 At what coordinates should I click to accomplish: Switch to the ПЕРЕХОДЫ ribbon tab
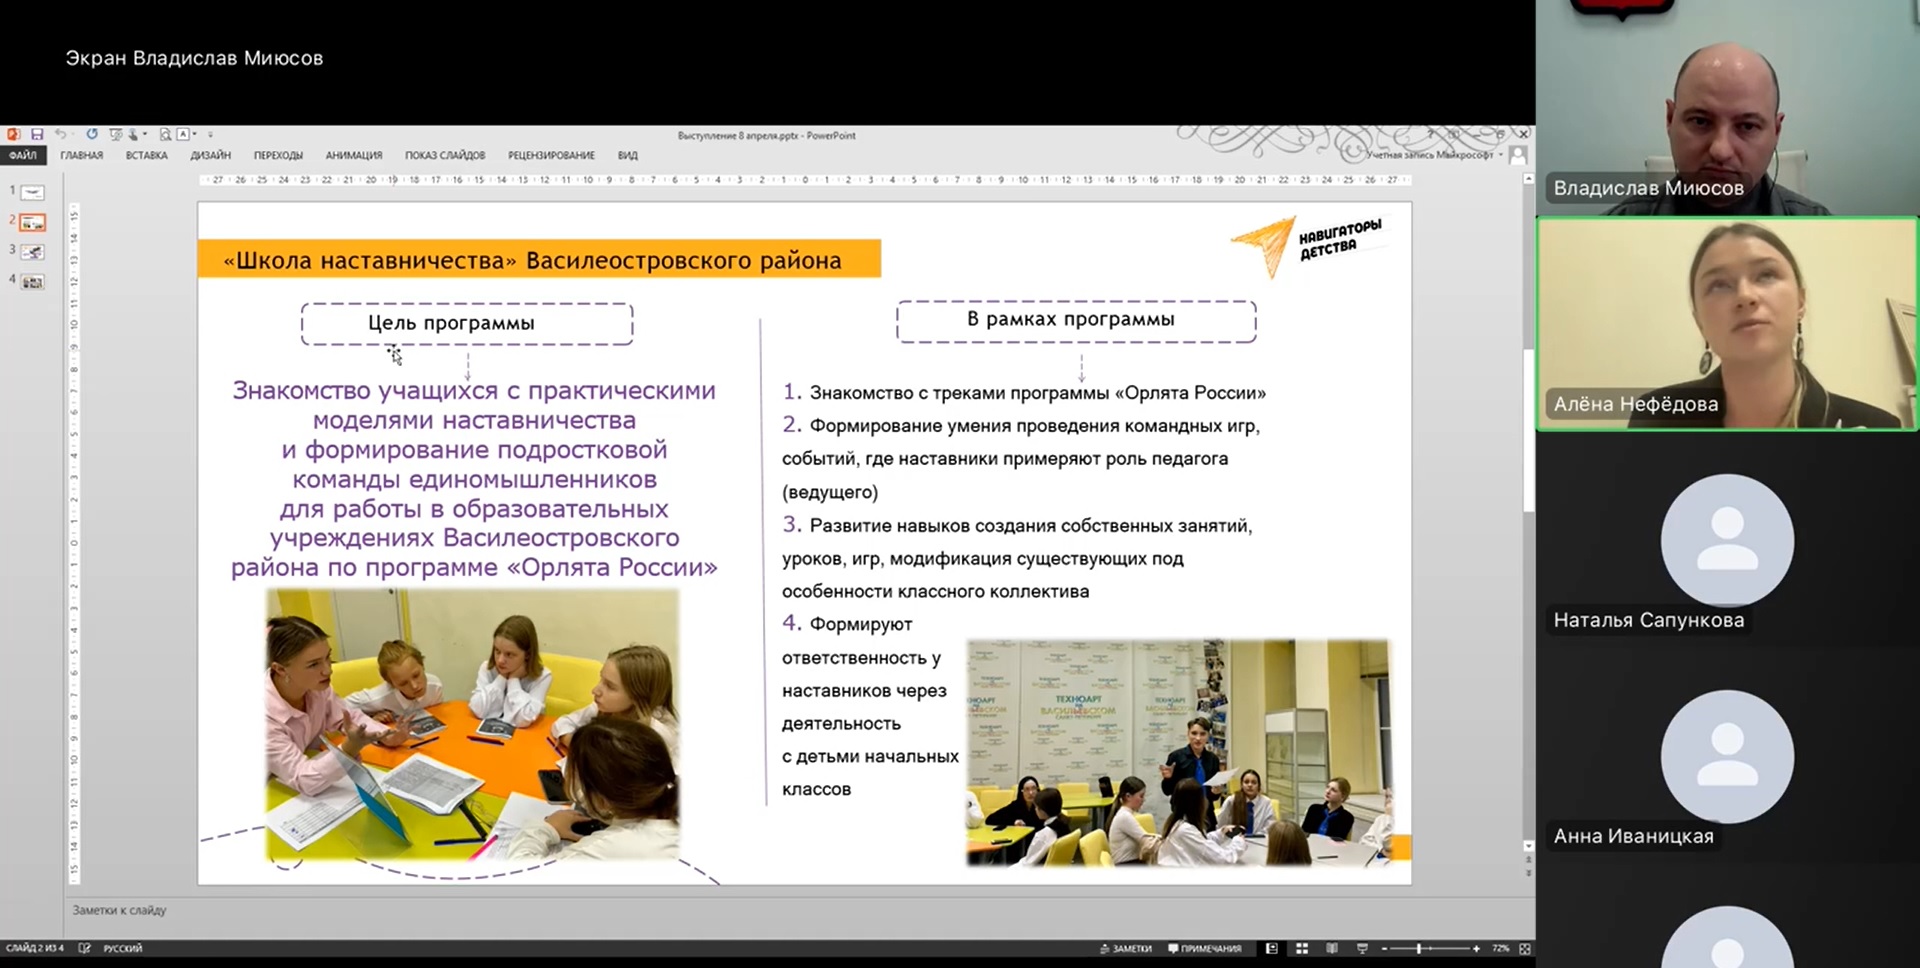(x=278, y=155)
